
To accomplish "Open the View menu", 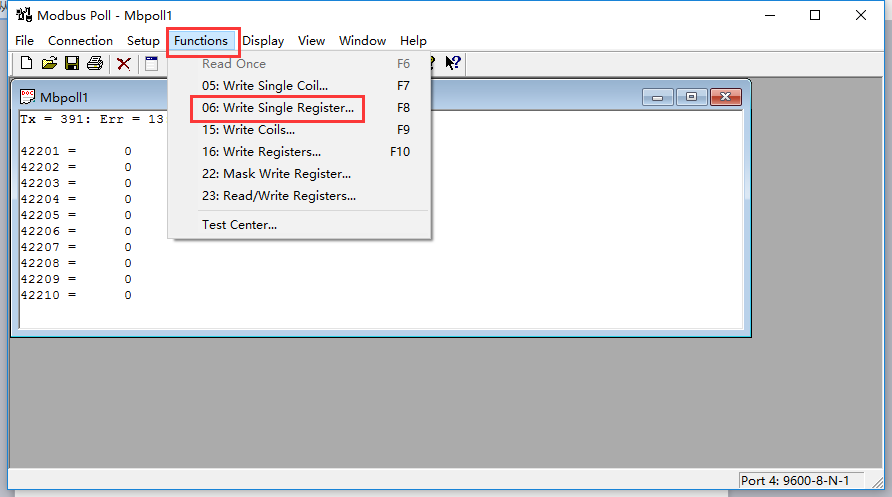I will tap(311, 41).
